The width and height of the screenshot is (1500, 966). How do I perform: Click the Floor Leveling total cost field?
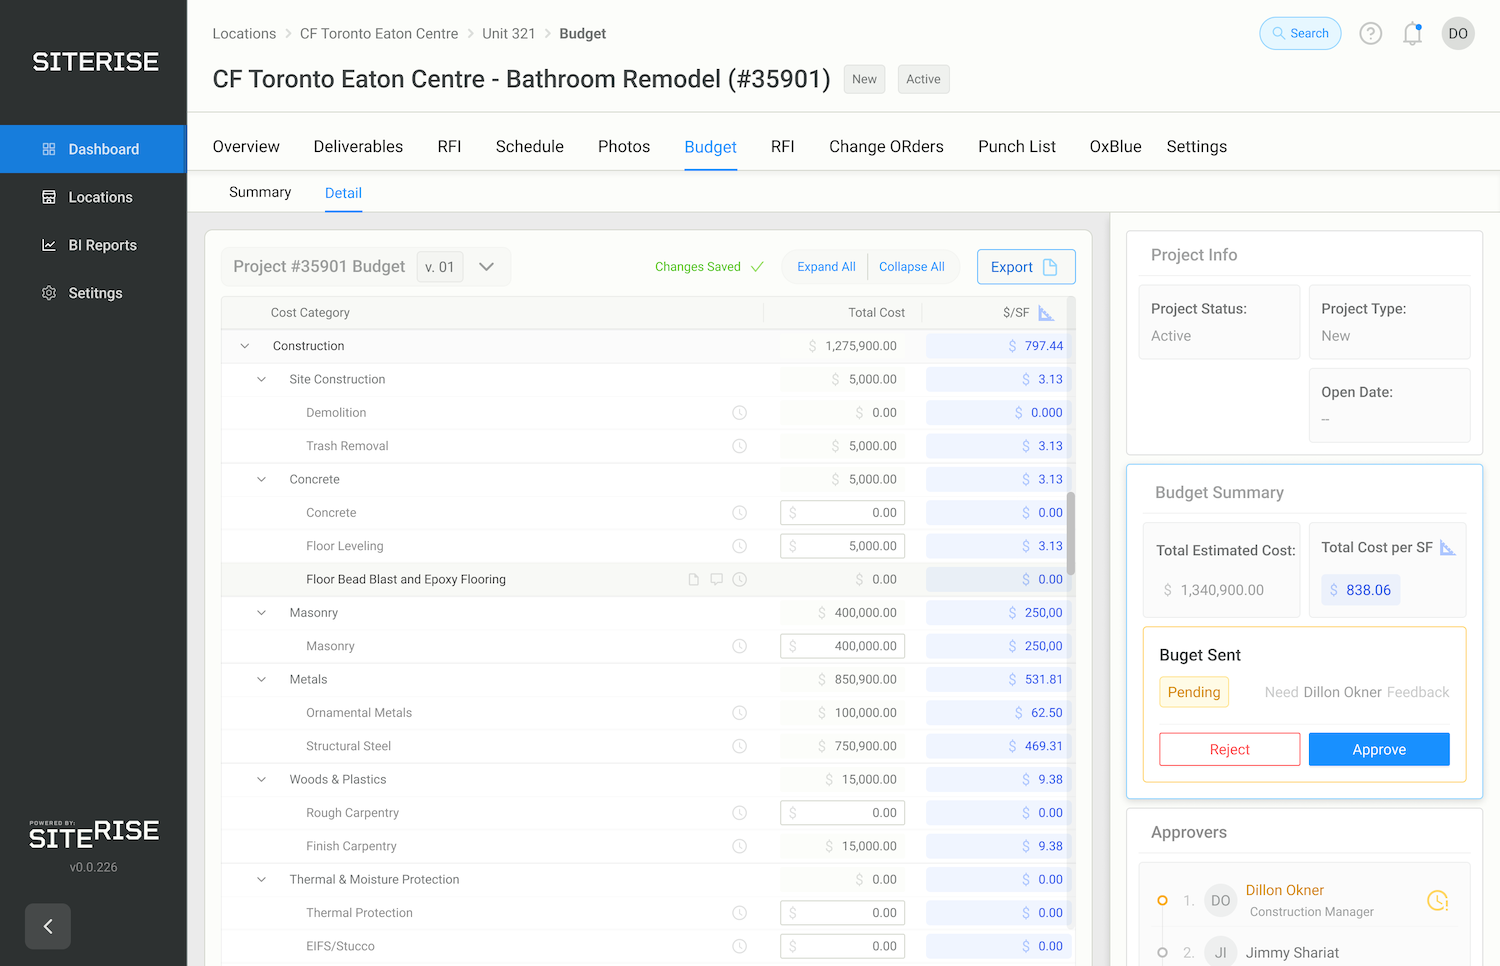tap(842, 546)
